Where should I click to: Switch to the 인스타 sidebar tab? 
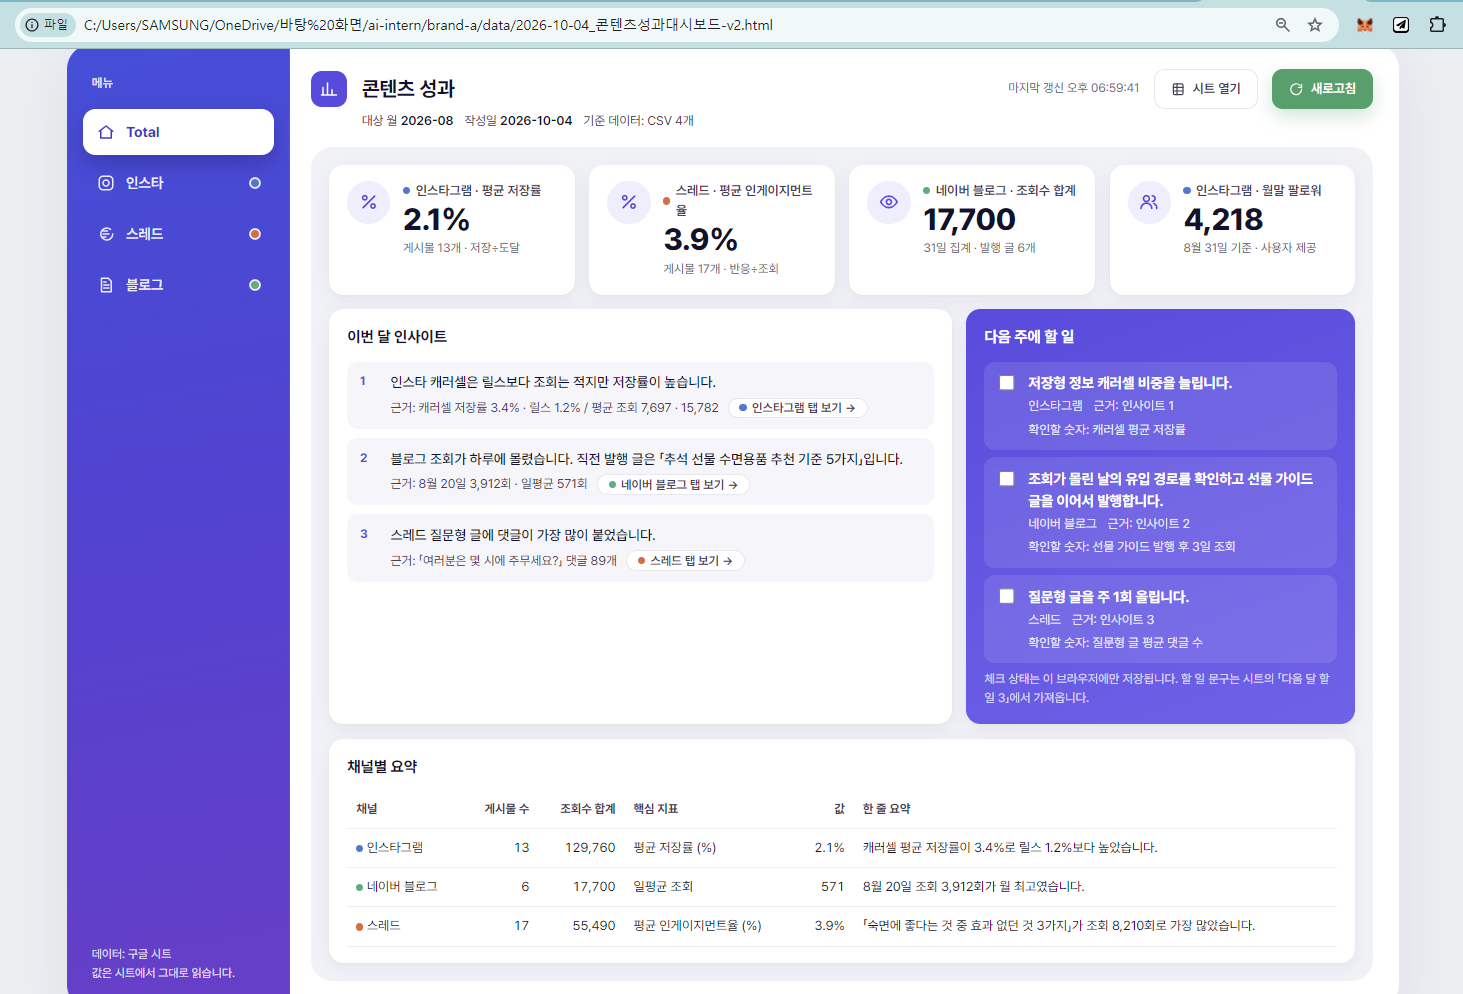[178, 183]
